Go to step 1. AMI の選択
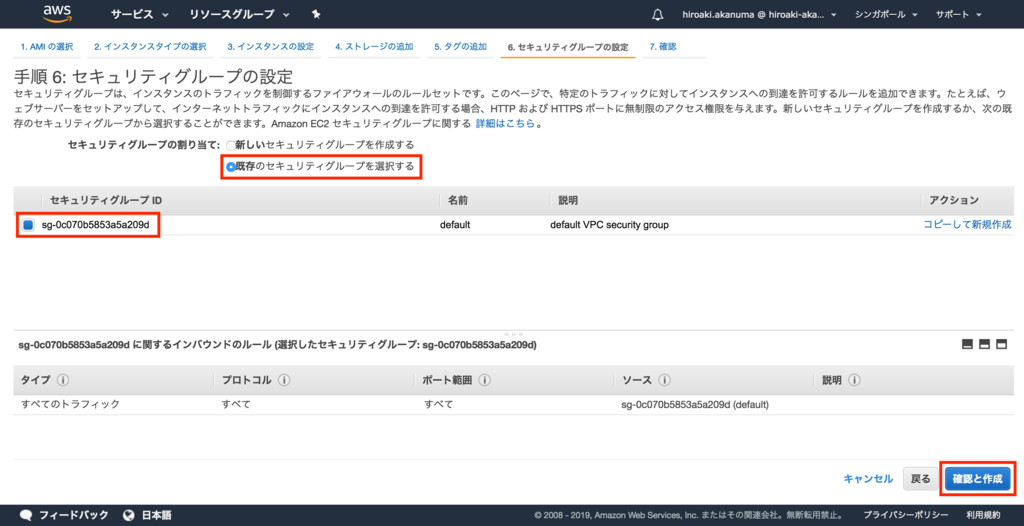This screenshot has height=526, width=1024. (x=46, y=47)
